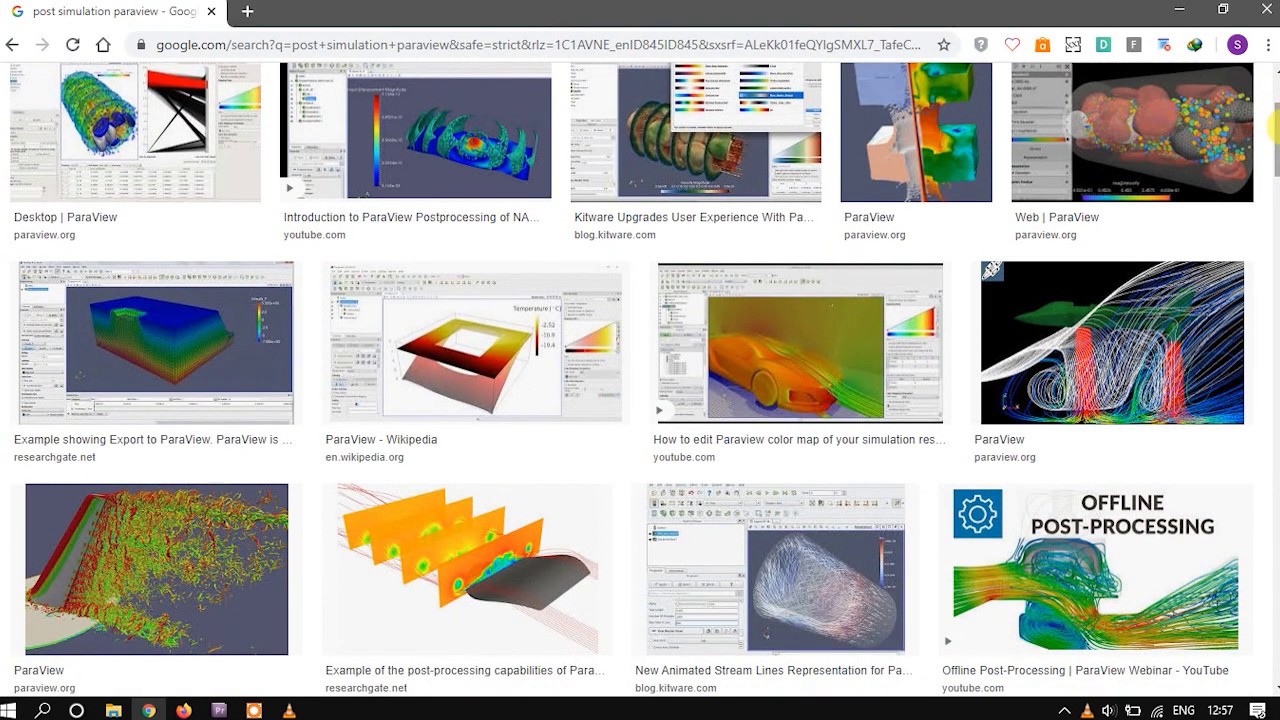Open Example showing Export to ParaView link
Screen dimensions: 1280x720
153,439
